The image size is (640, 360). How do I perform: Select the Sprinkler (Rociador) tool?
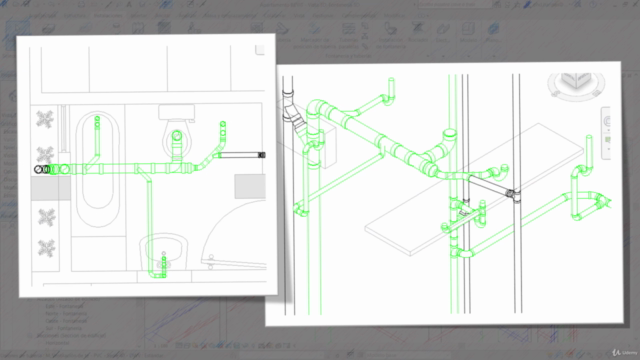click(418, 33)
